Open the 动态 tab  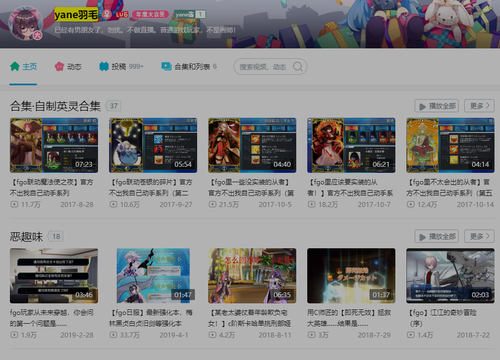[68, 67]
